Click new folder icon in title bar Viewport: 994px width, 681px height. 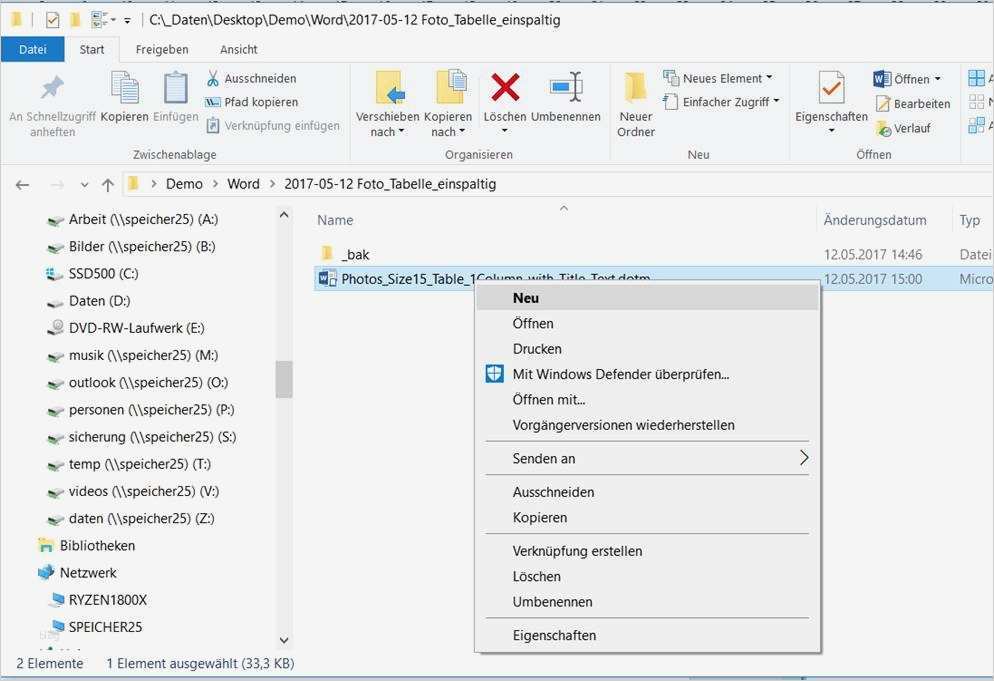(x=75, y=20)
